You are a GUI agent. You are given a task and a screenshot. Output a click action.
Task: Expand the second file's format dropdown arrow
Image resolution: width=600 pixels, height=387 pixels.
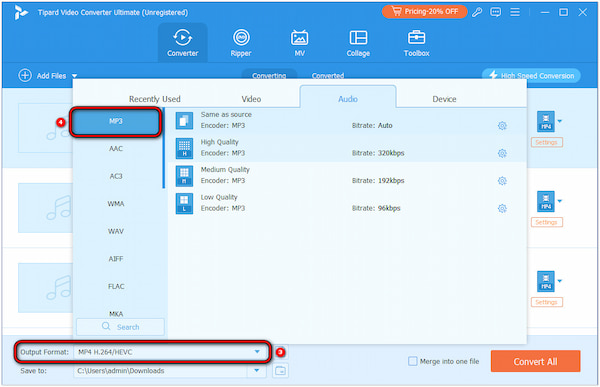coord(560,201)
